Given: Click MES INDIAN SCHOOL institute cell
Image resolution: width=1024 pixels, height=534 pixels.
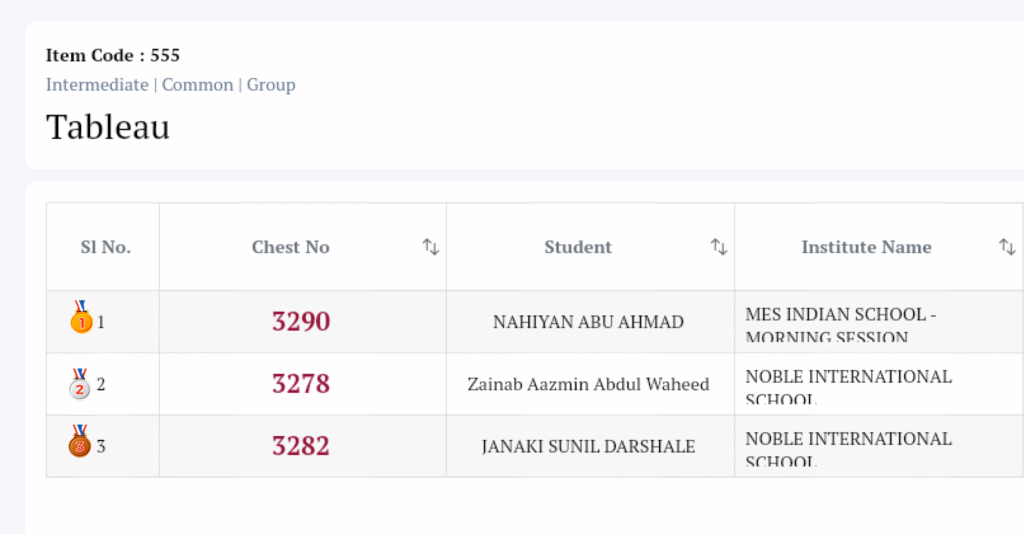Looking at the screenshot, I should [840, 324].
